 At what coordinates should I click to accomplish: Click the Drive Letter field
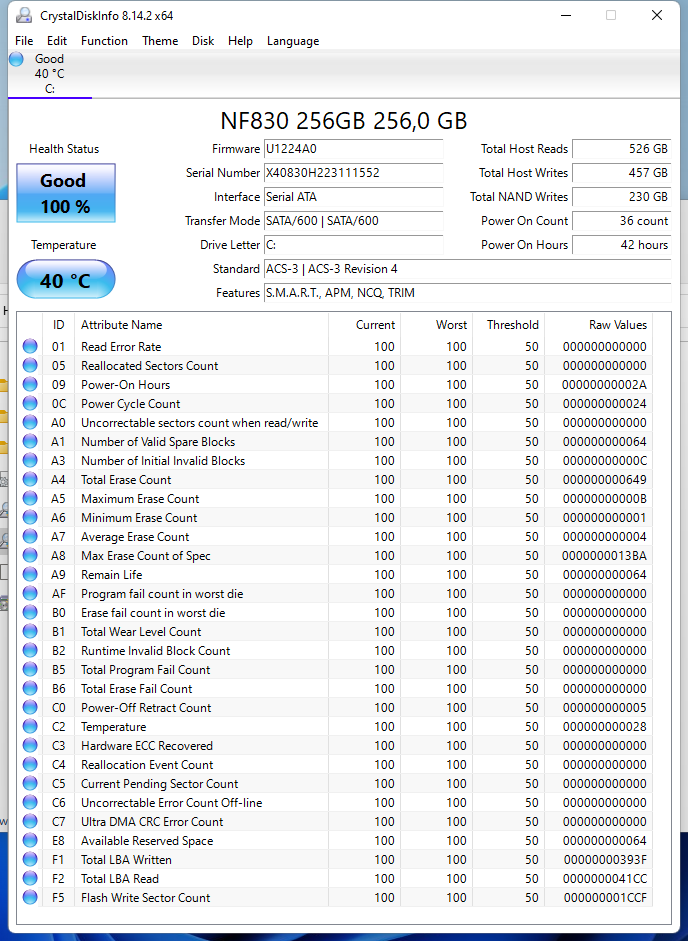point(354,245)
